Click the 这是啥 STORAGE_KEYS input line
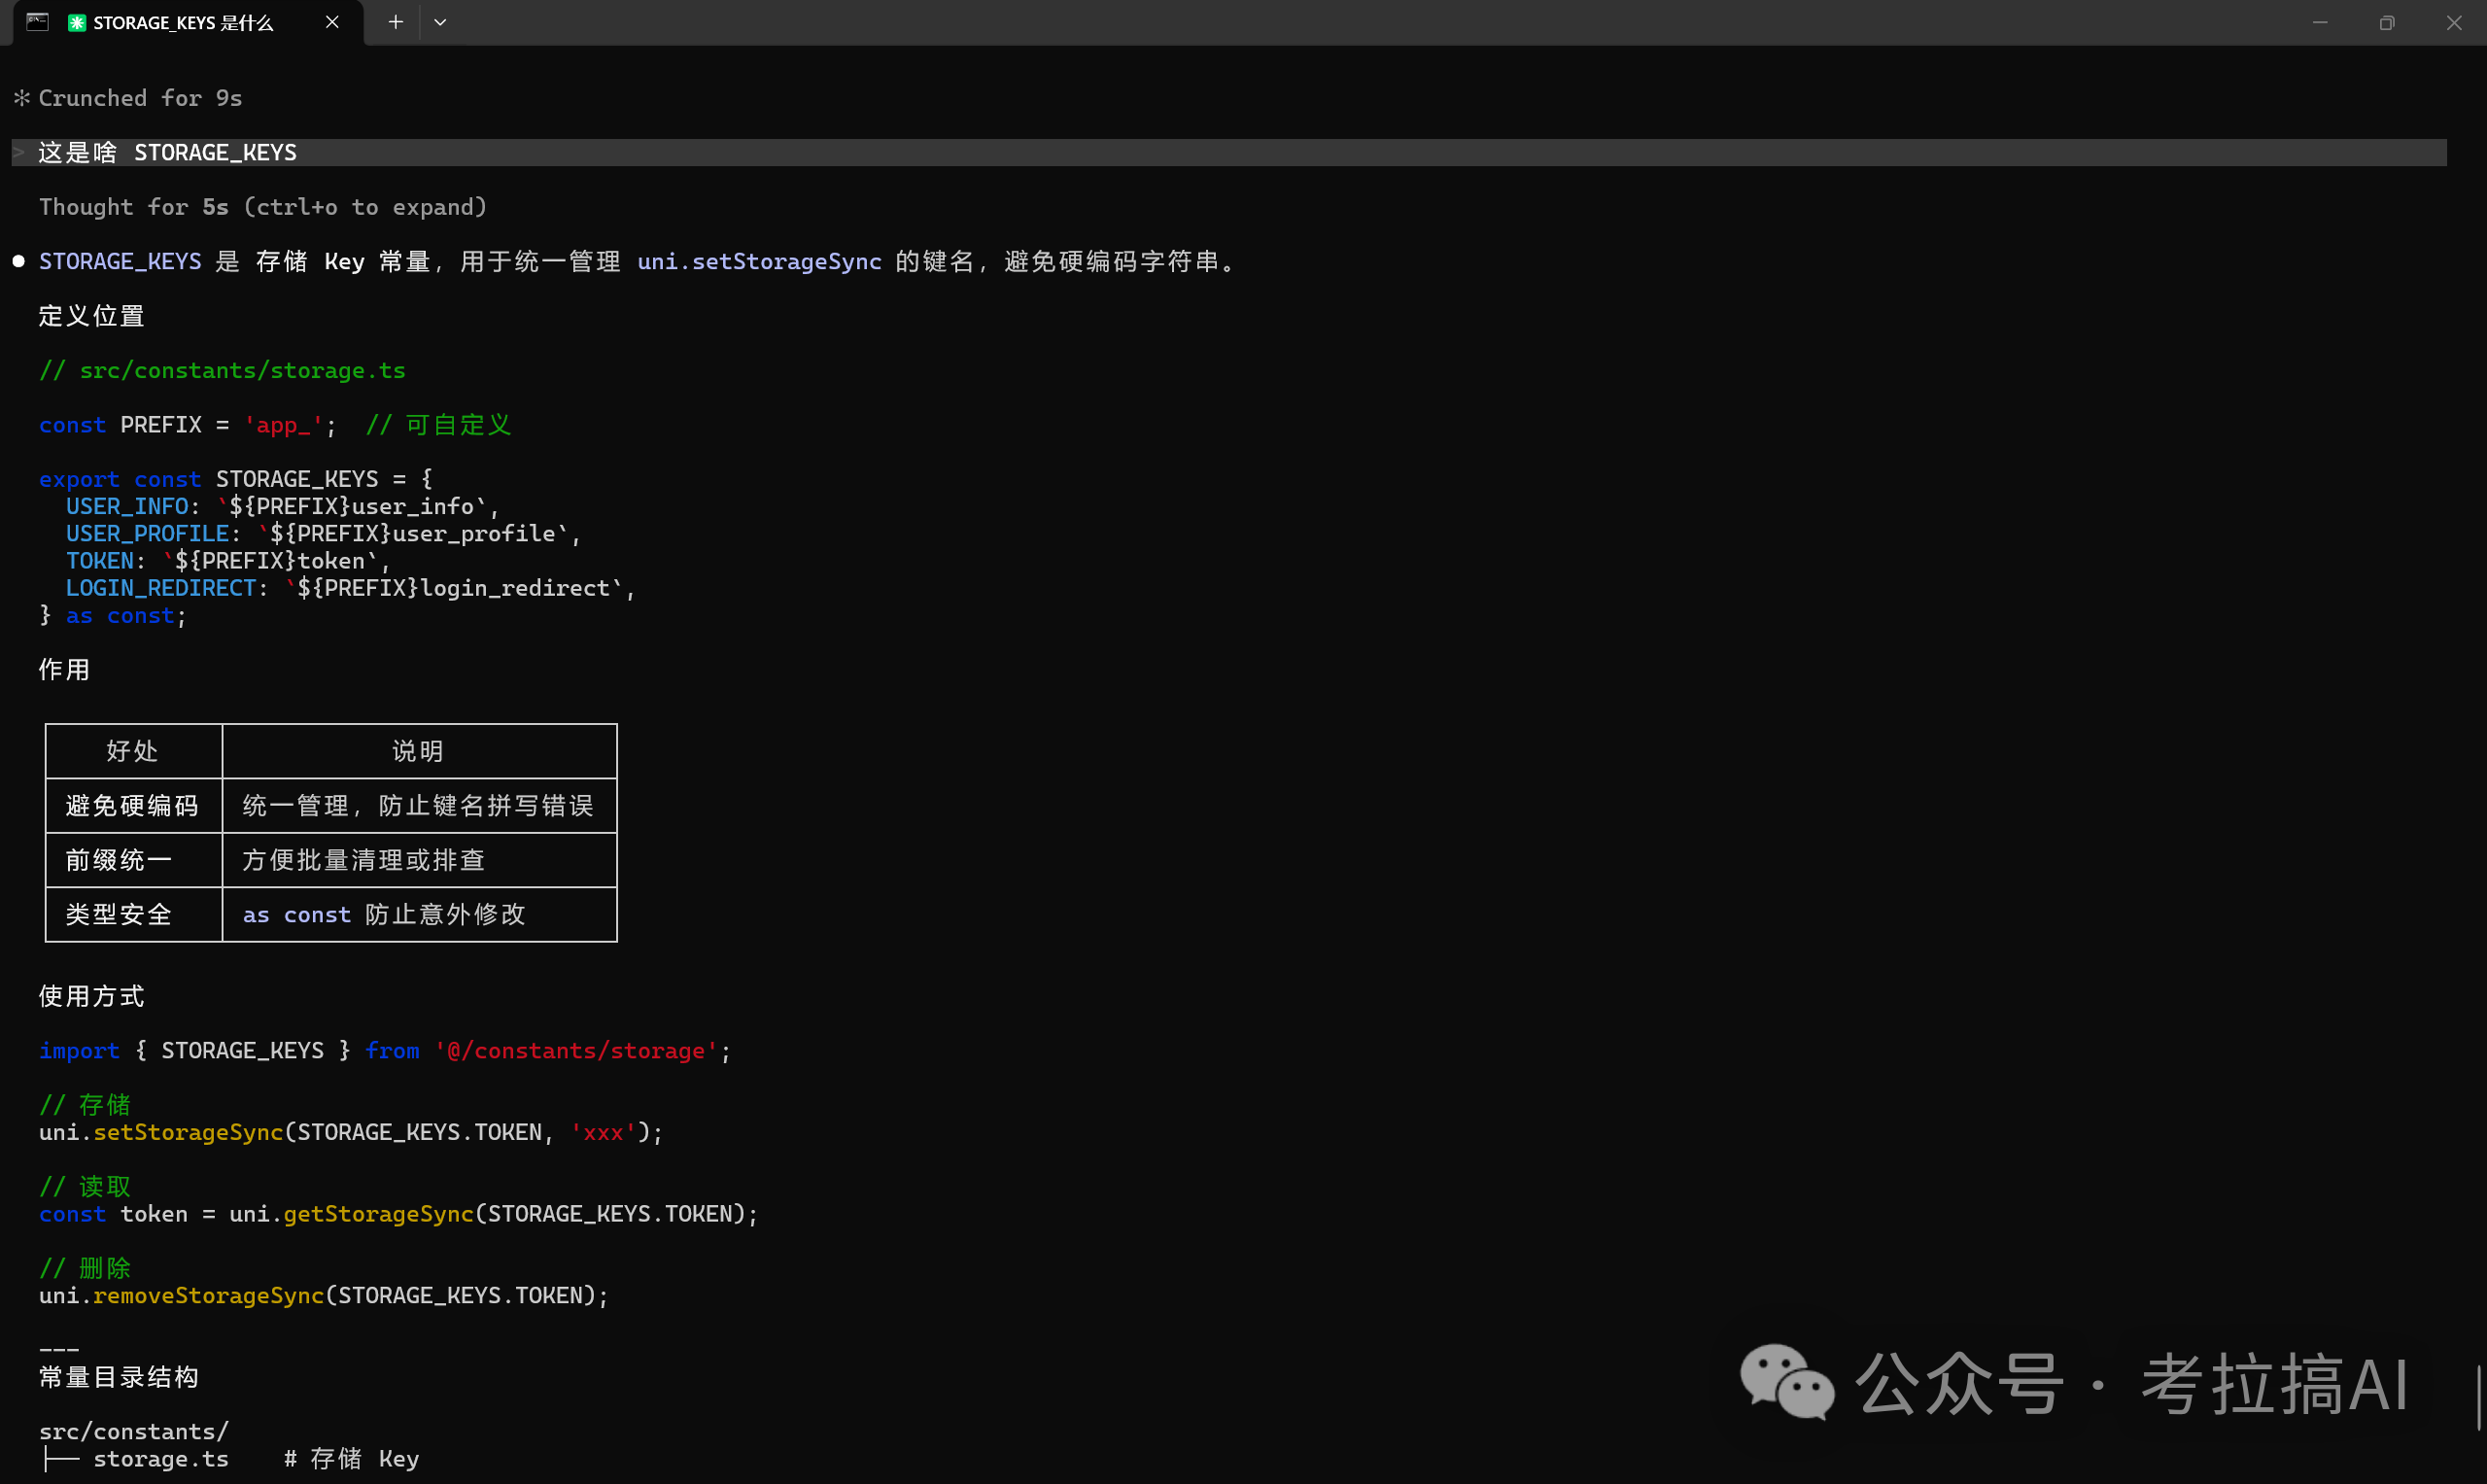 click(1229, 152)
